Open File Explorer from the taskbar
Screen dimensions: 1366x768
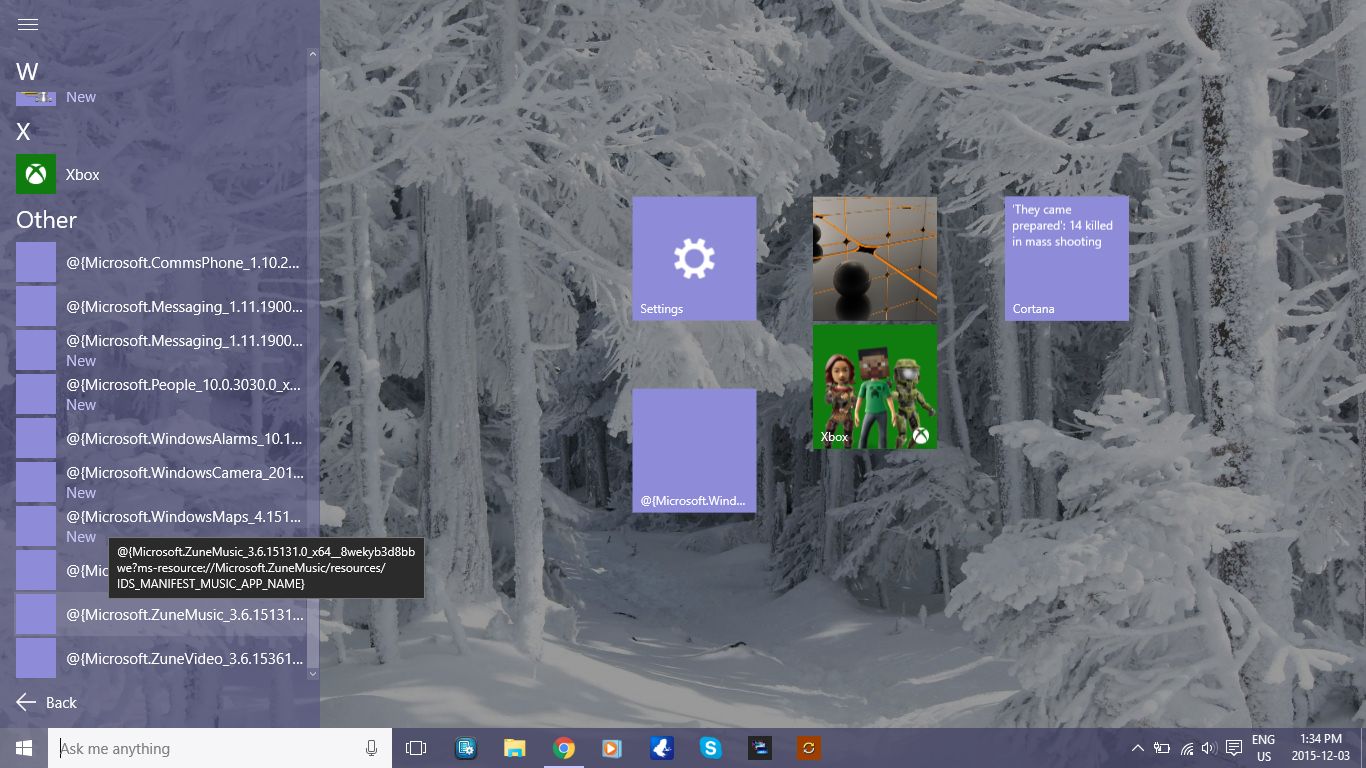point(514,747)
